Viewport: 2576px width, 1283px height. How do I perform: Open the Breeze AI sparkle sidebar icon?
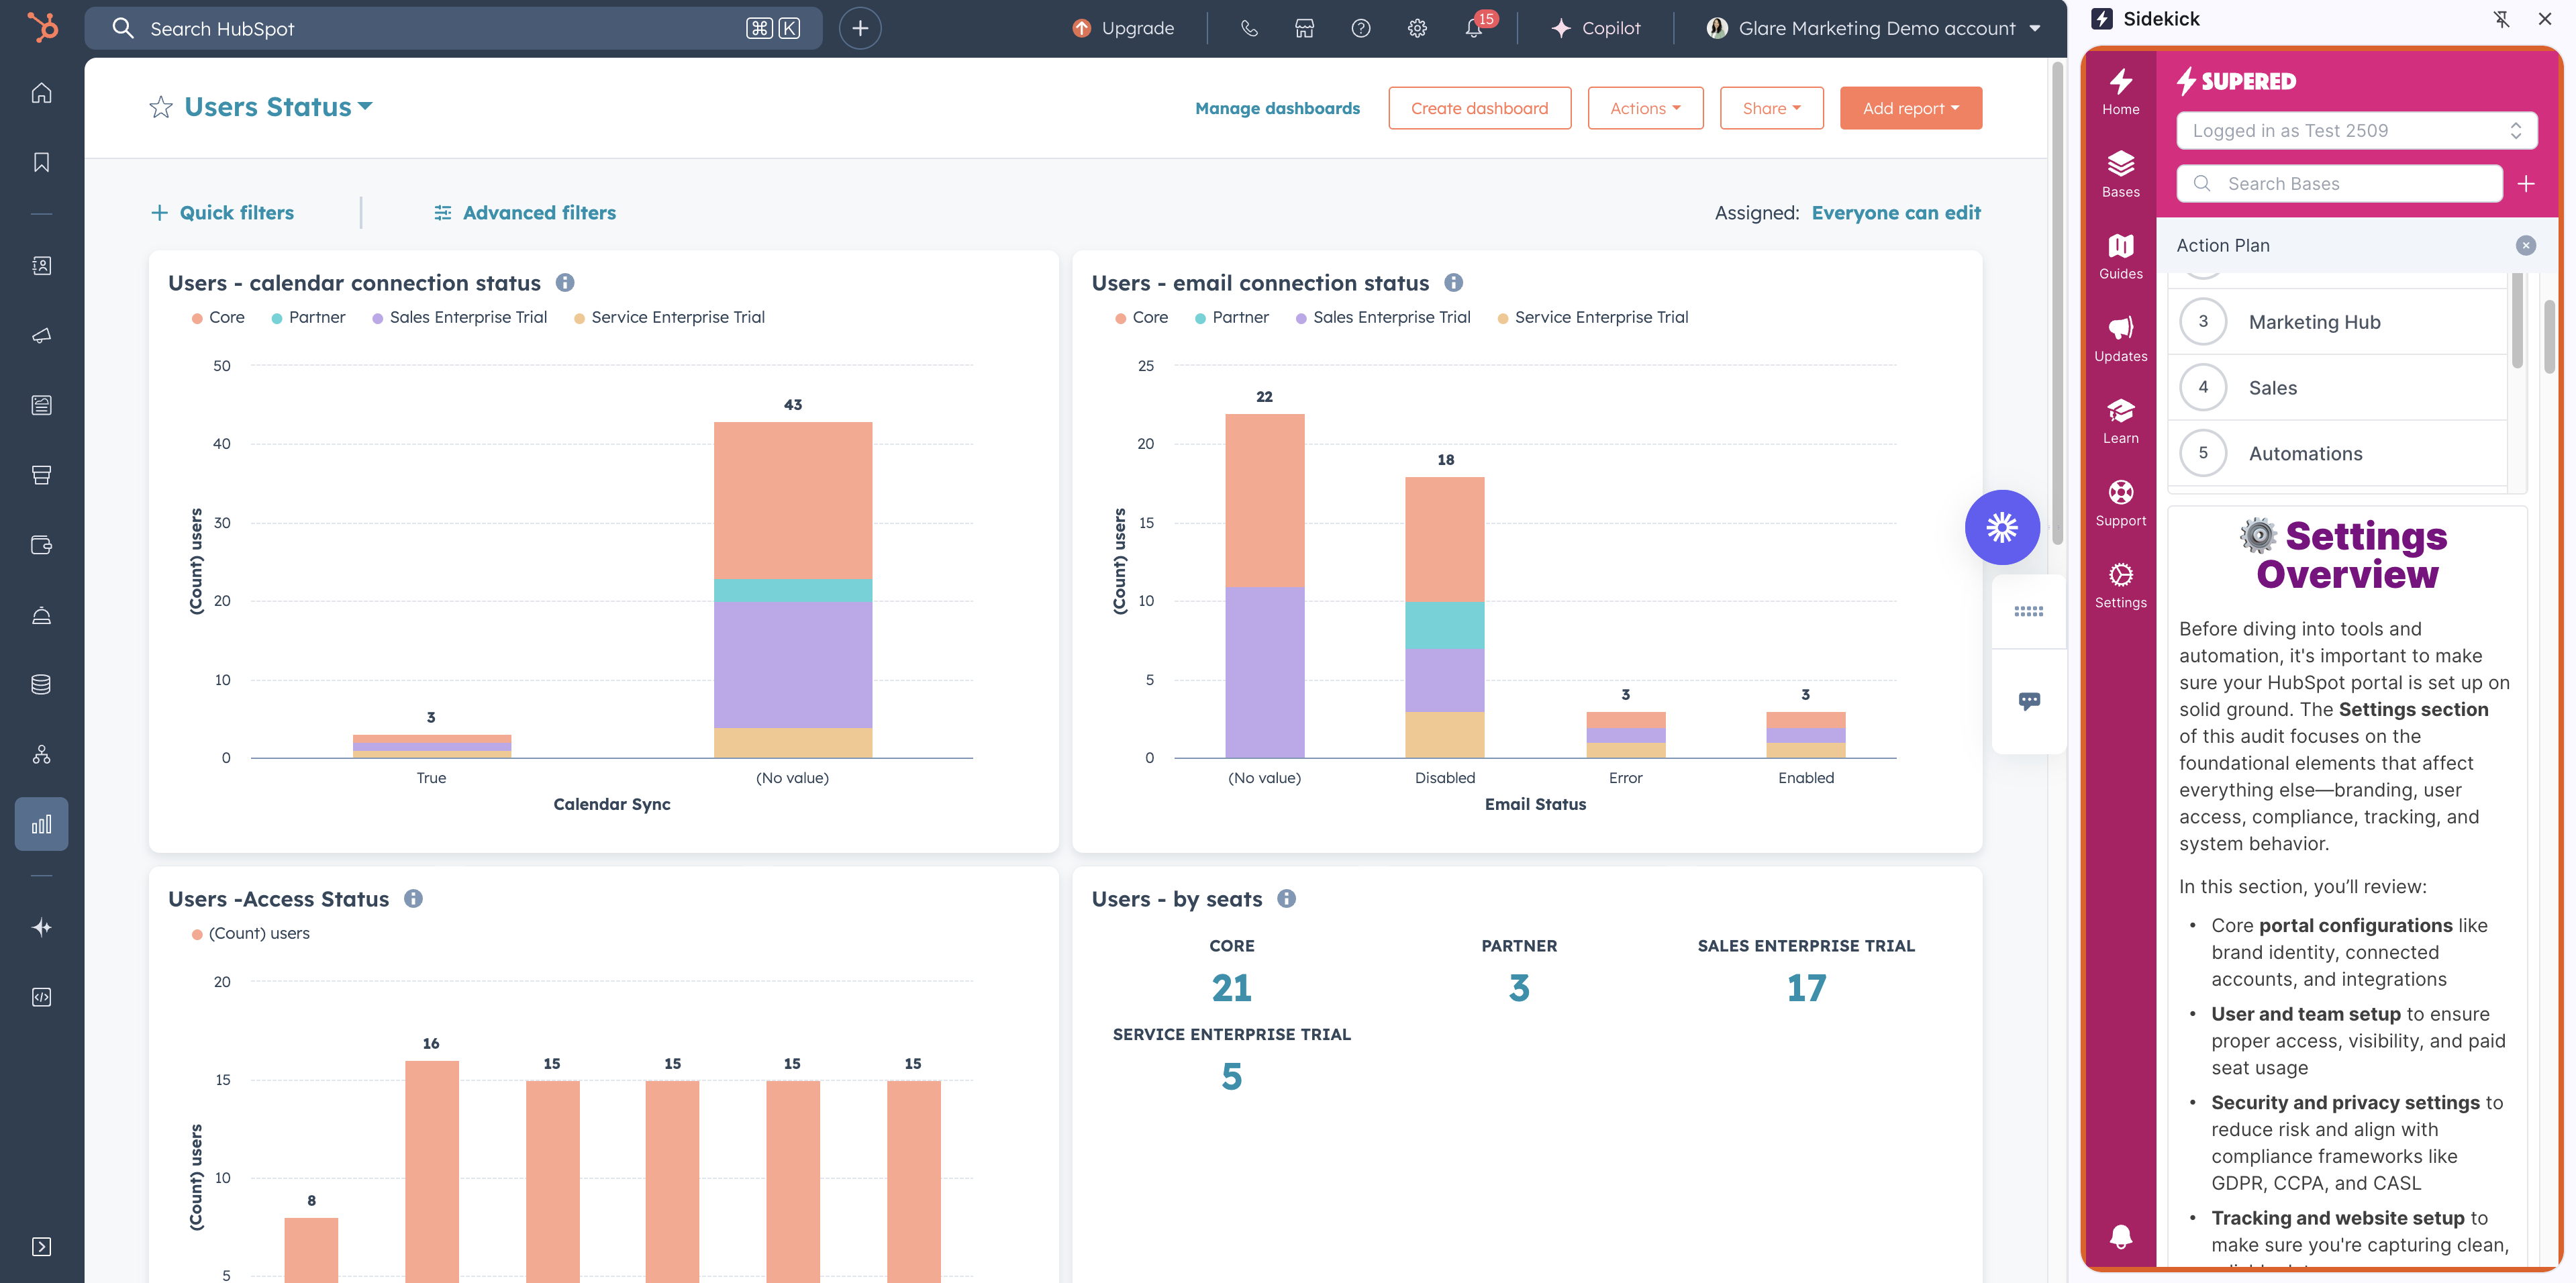click(x=41, y=928)
